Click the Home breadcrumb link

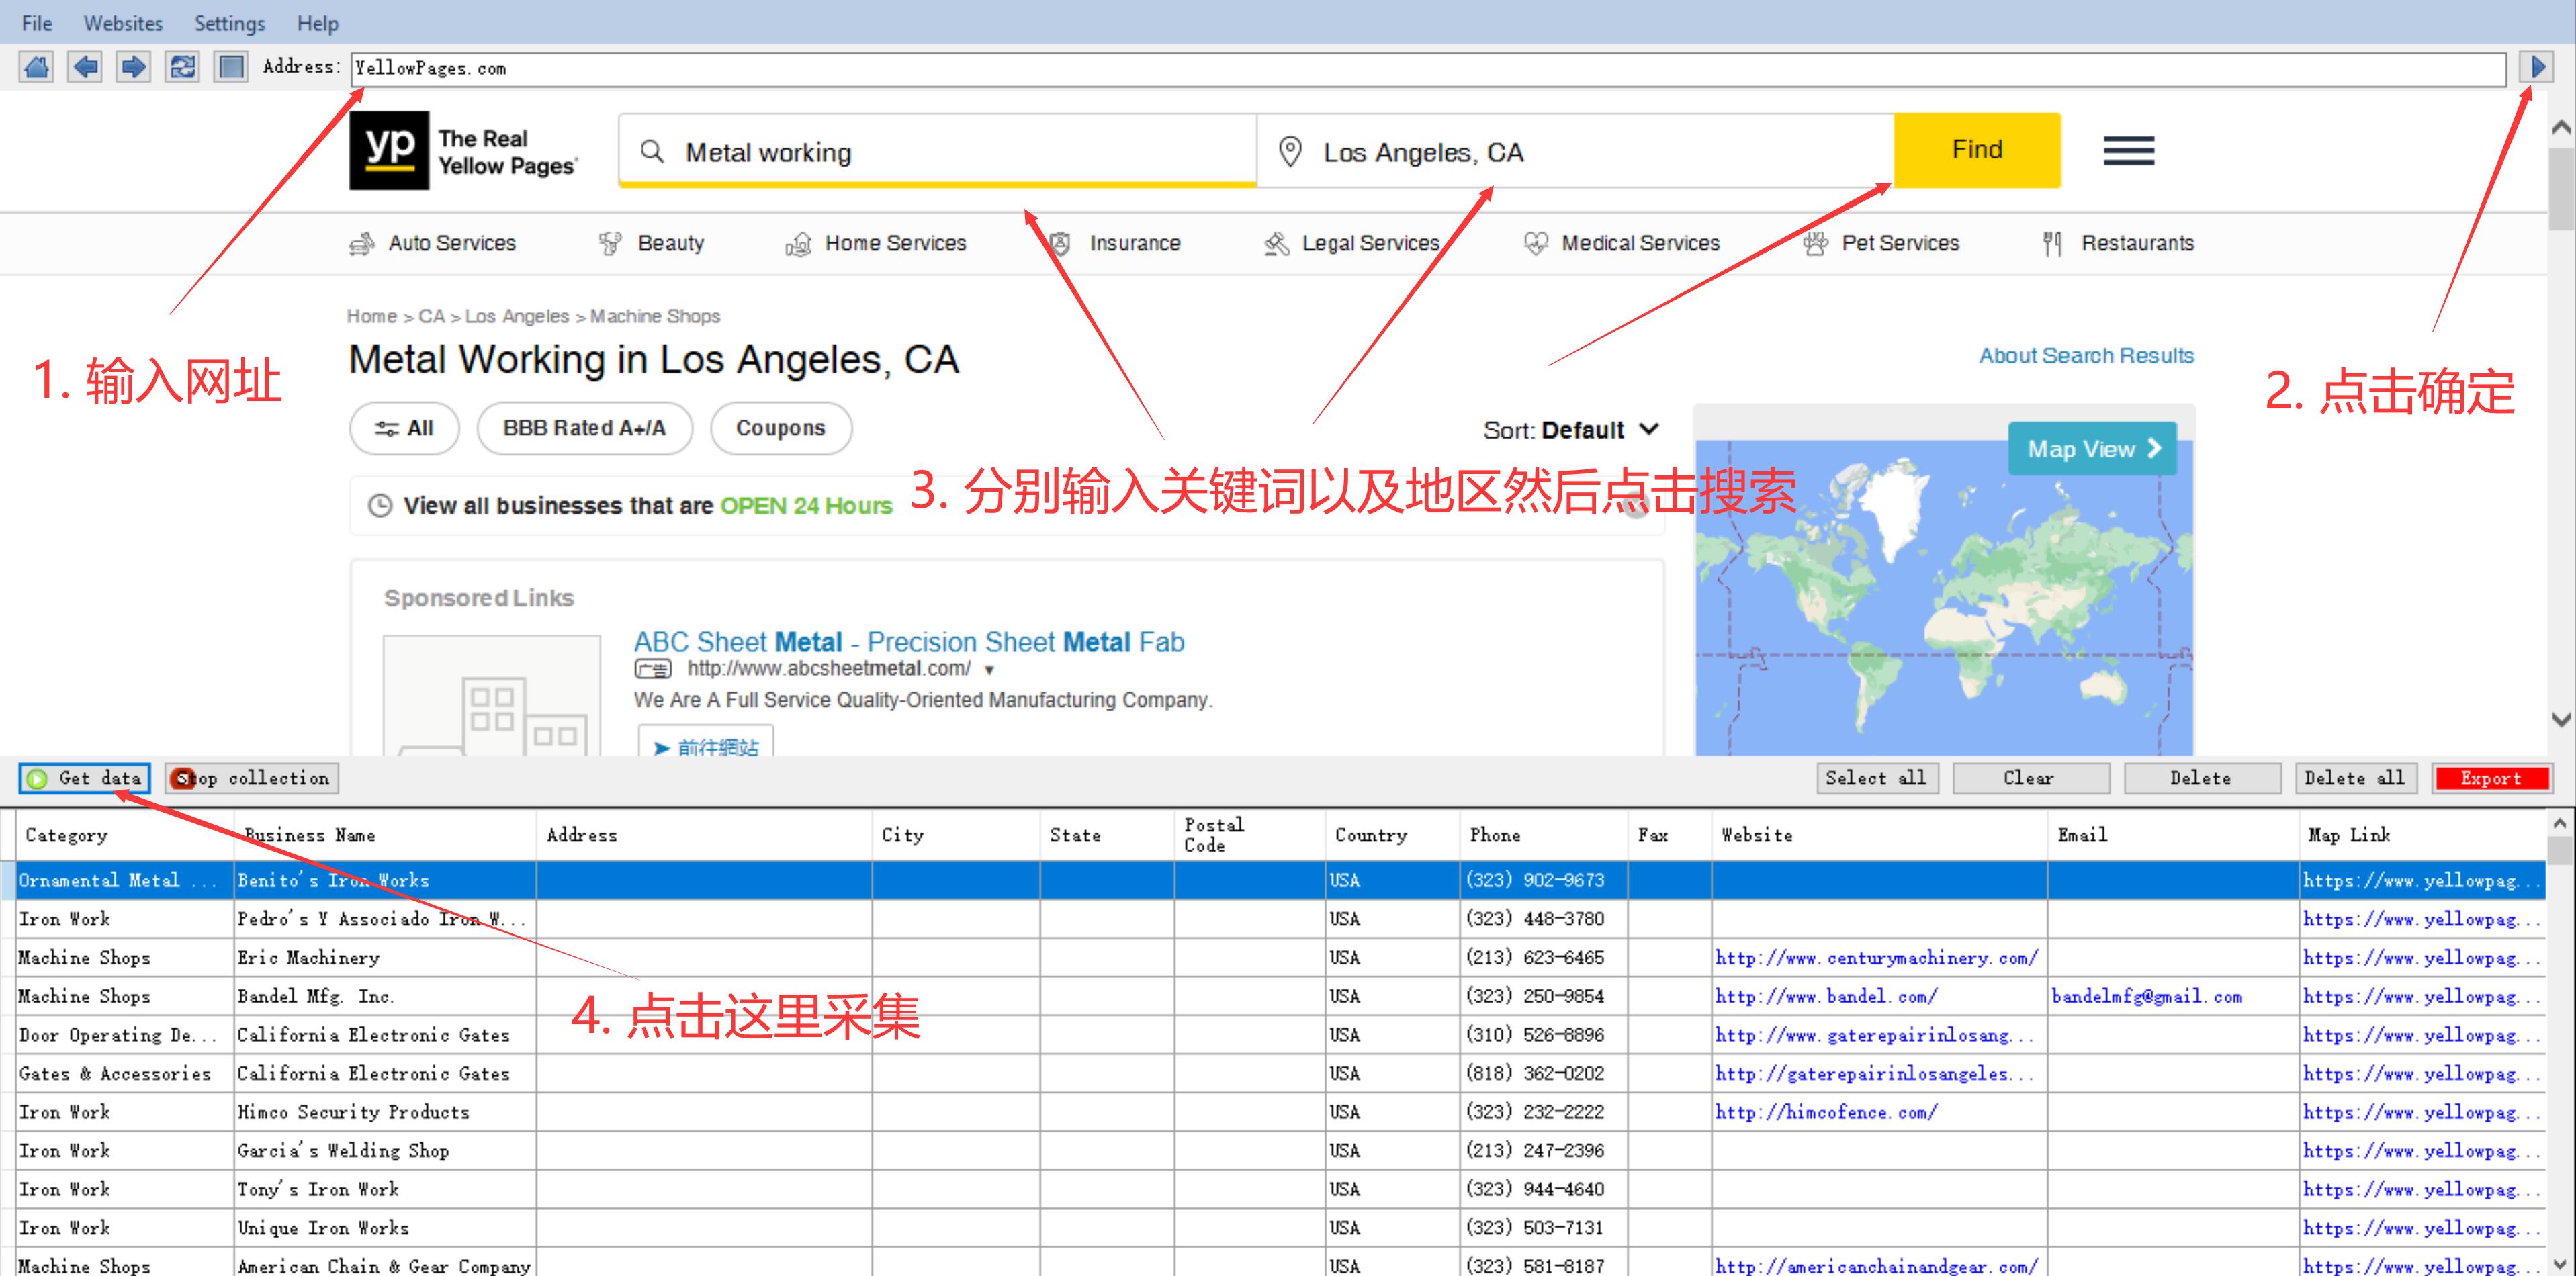tap(371, 316)
